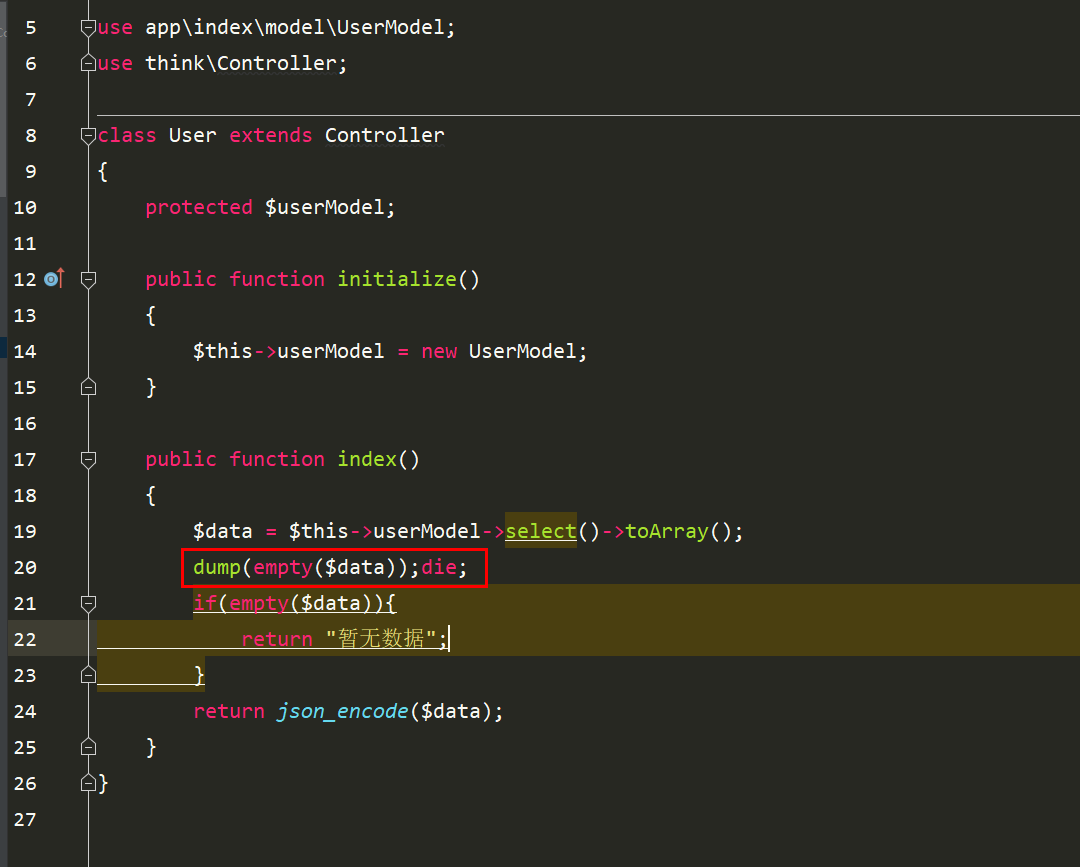Click the index function name
Screen dimensions: 1080x867
click(367, 459)
